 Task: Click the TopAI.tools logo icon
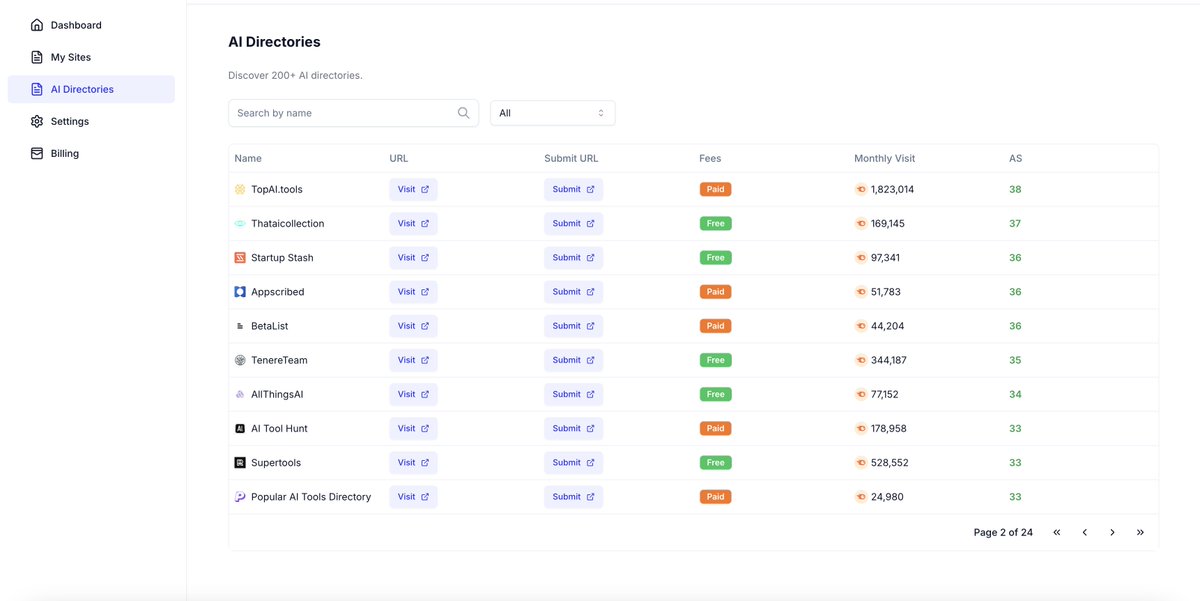[x=240, y=189]
